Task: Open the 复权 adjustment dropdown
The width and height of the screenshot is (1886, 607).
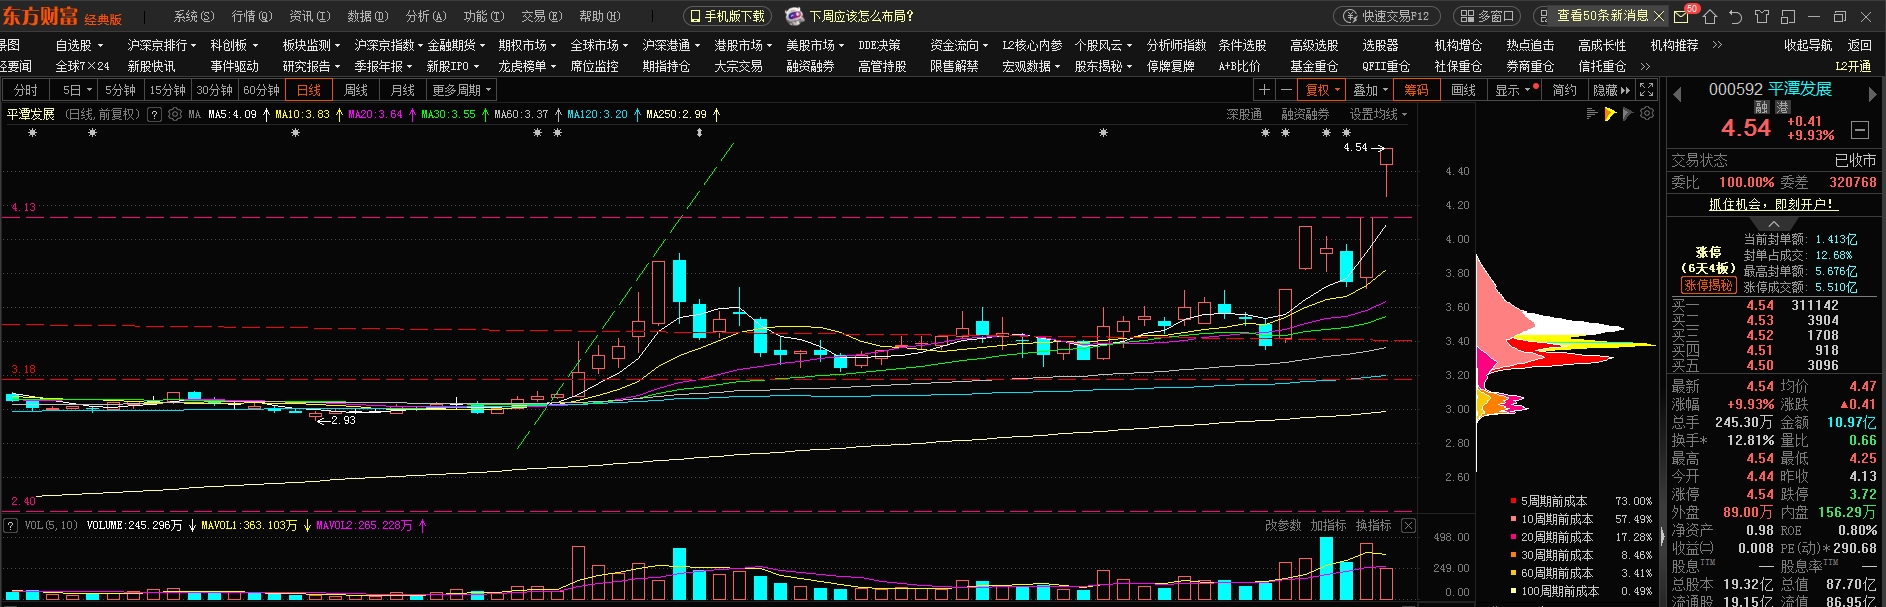Action: click(x=1322, y=90)
